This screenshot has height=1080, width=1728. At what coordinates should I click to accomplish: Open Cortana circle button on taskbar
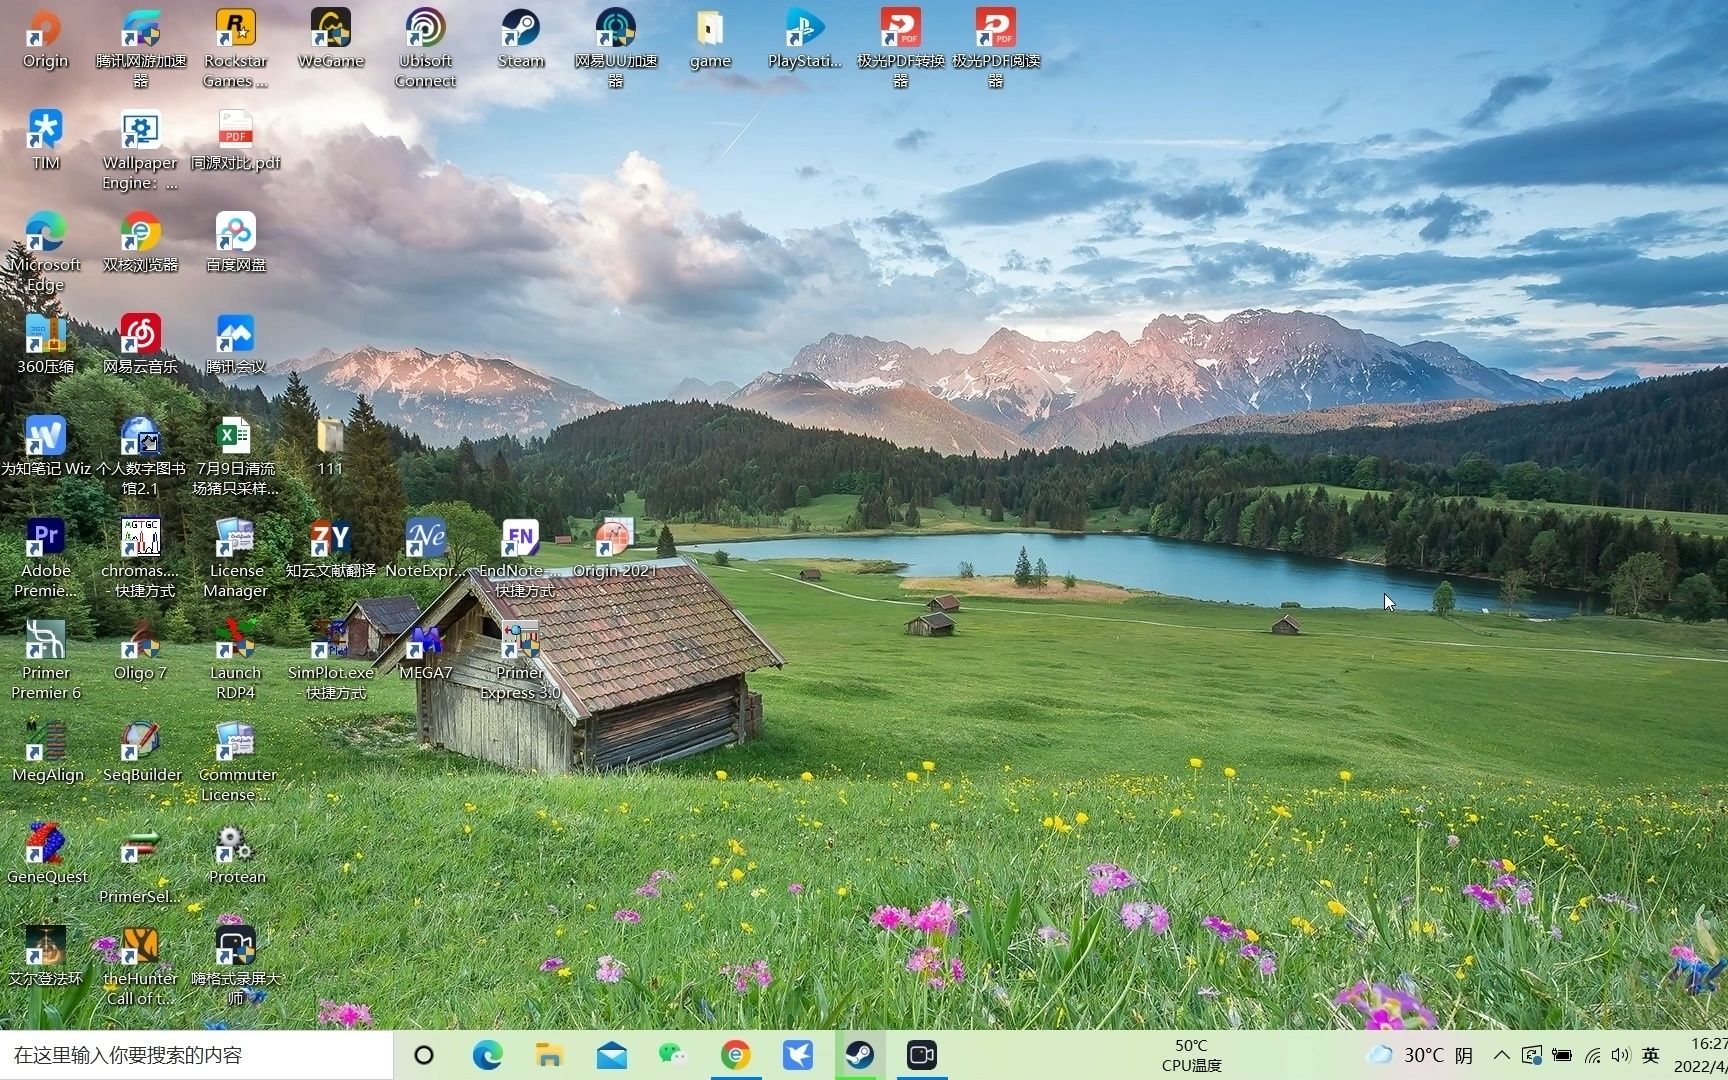point(424,1055)
